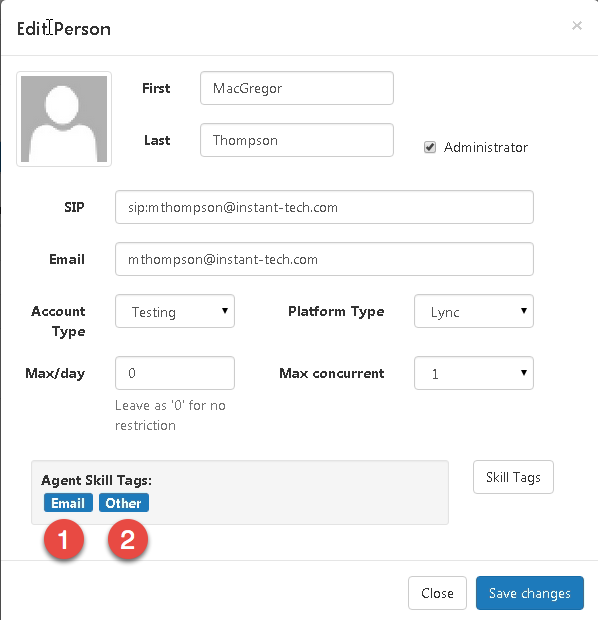Save changes to the person

click(x=530, y=593)
